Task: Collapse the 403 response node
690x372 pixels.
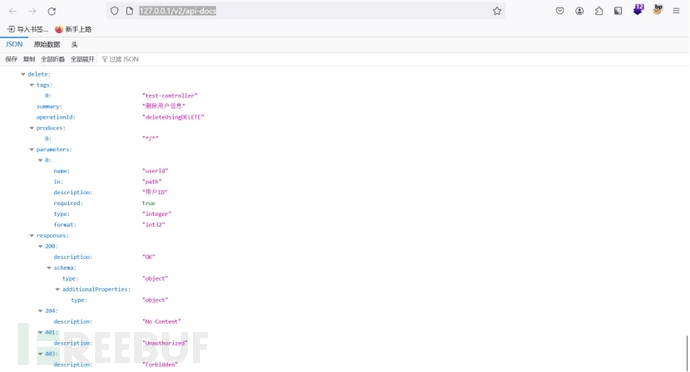Action: 40,354
